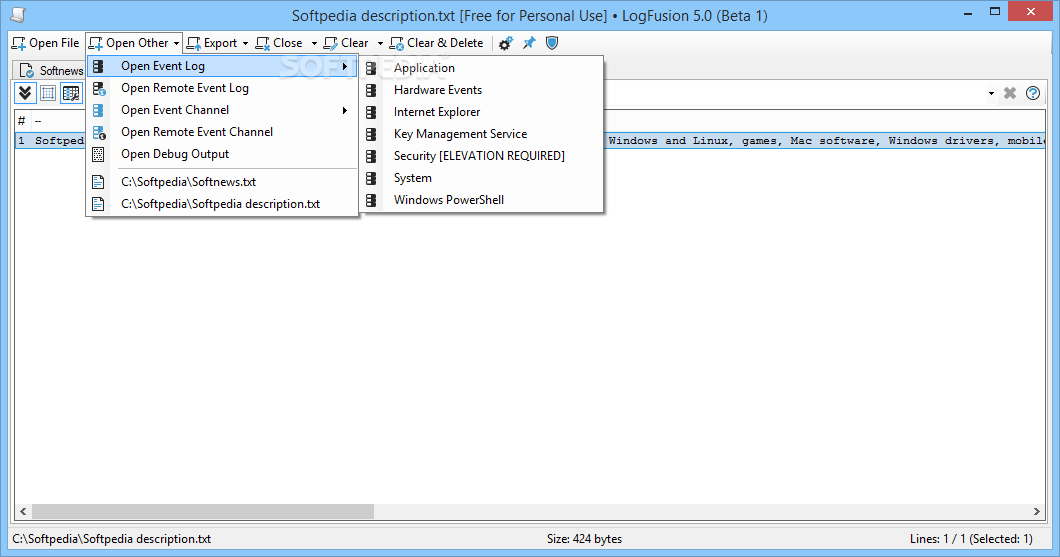Select the Windows PowerShell log
The height and width of the screenshot is (557, 1060).
click(x=481, y=200)
